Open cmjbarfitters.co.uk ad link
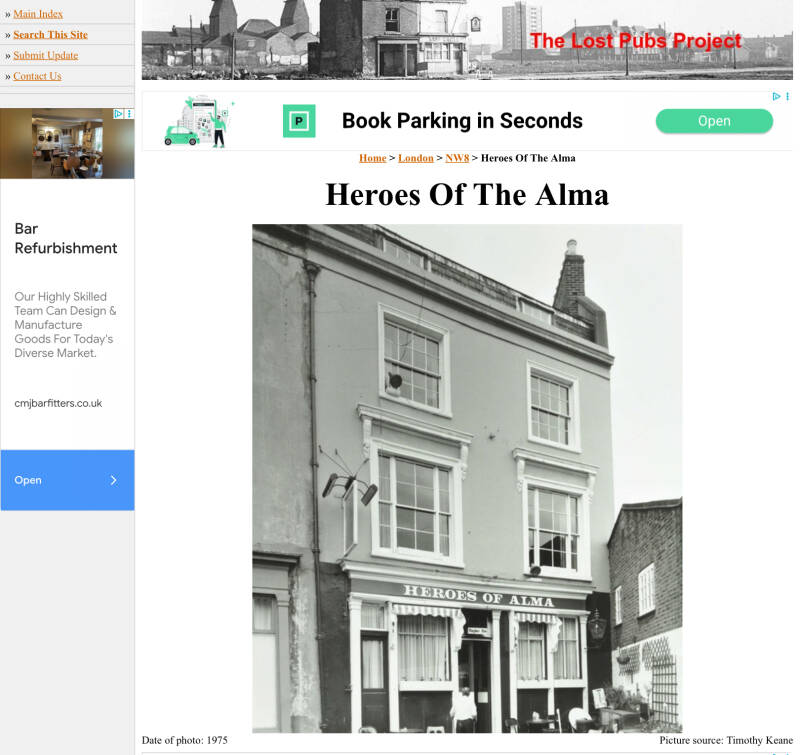Screen dimensions: 800x755 (58, 403)
